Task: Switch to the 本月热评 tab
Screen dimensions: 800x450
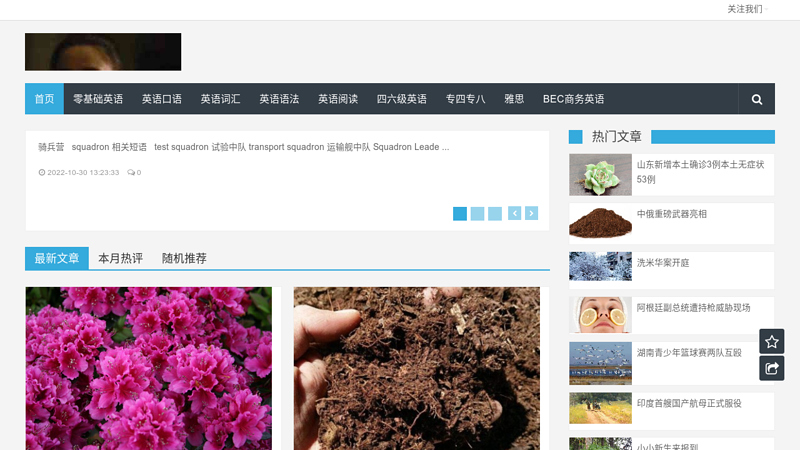Action: 120,258
